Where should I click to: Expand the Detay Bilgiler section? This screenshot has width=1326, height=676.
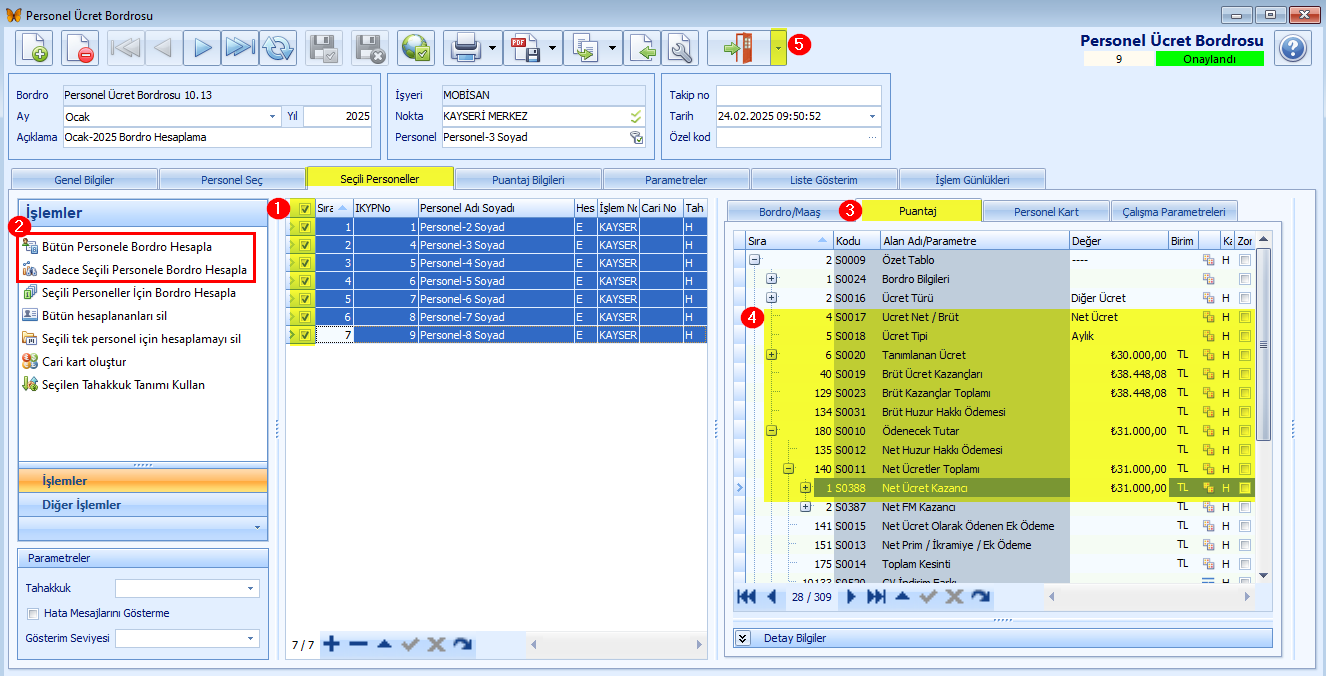coord(743,637)
